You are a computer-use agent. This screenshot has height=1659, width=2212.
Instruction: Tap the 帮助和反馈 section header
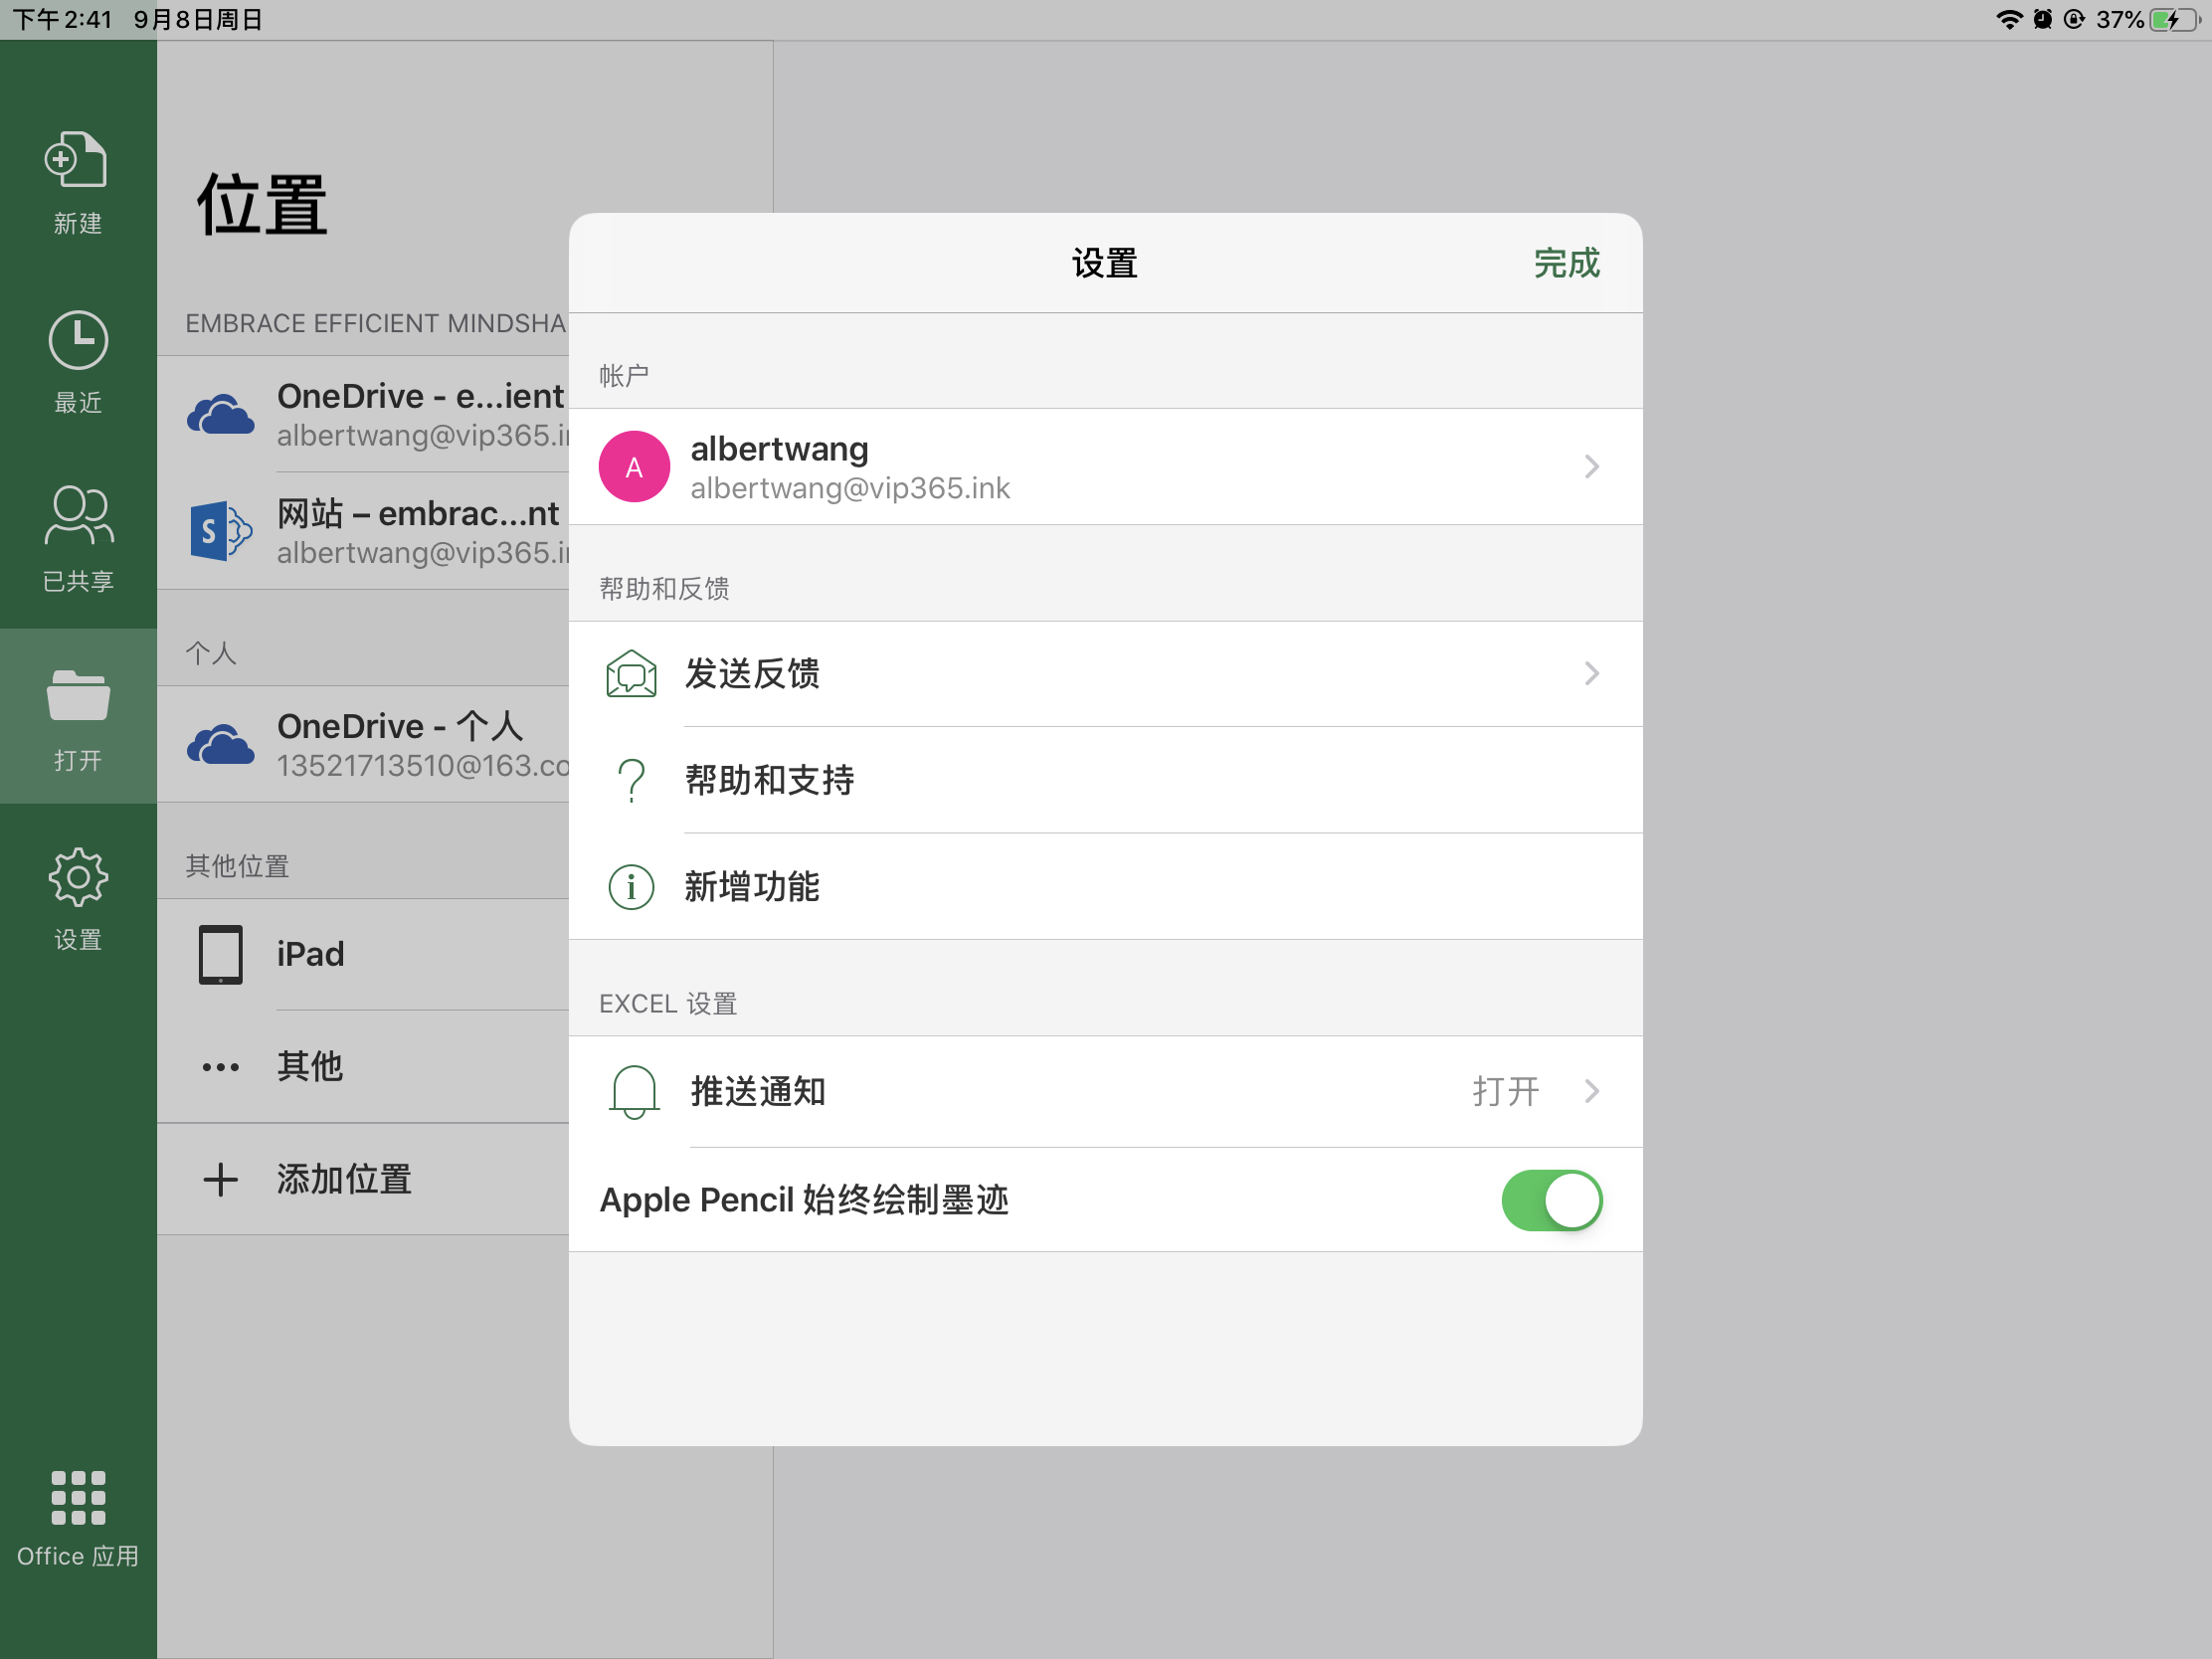(664, 588)
